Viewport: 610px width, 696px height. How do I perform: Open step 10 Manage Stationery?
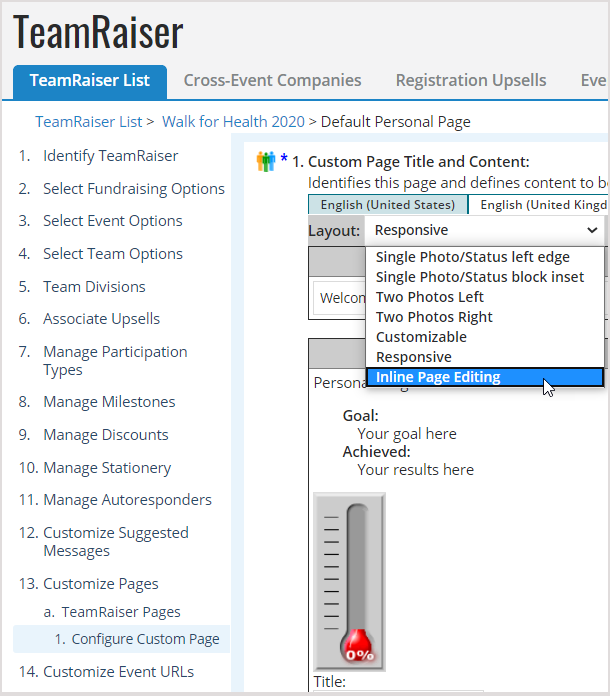[107, 468]
